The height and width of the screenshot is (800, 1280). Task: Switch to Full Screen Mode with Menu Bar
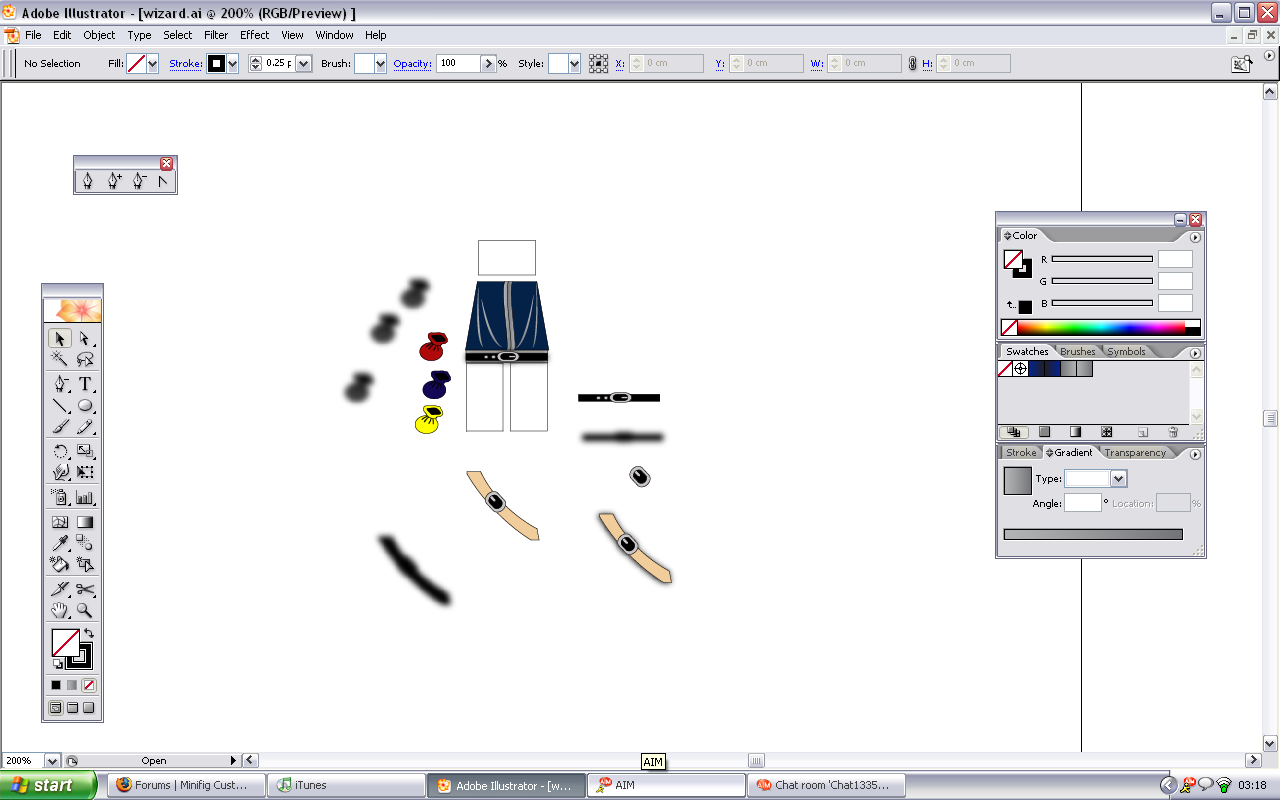click(x=72, y=708)
